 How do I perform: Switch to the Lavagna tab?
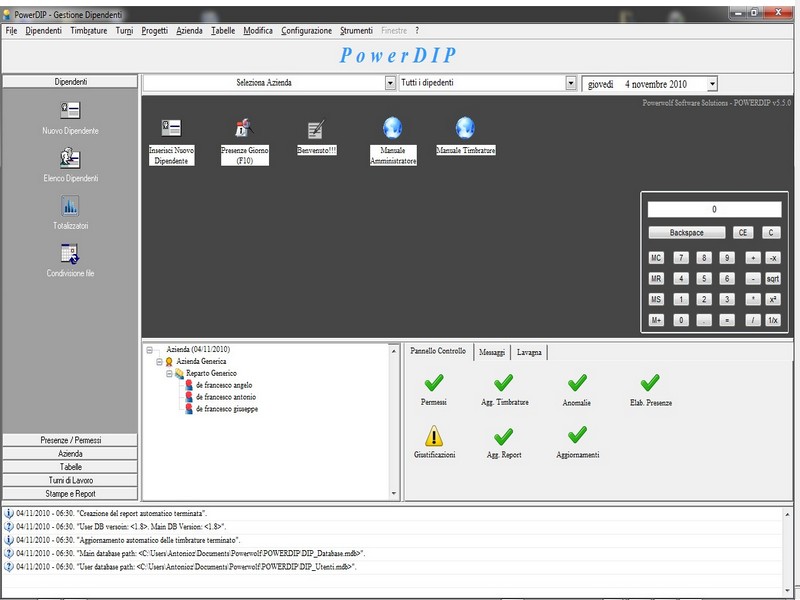coord(529,352)
